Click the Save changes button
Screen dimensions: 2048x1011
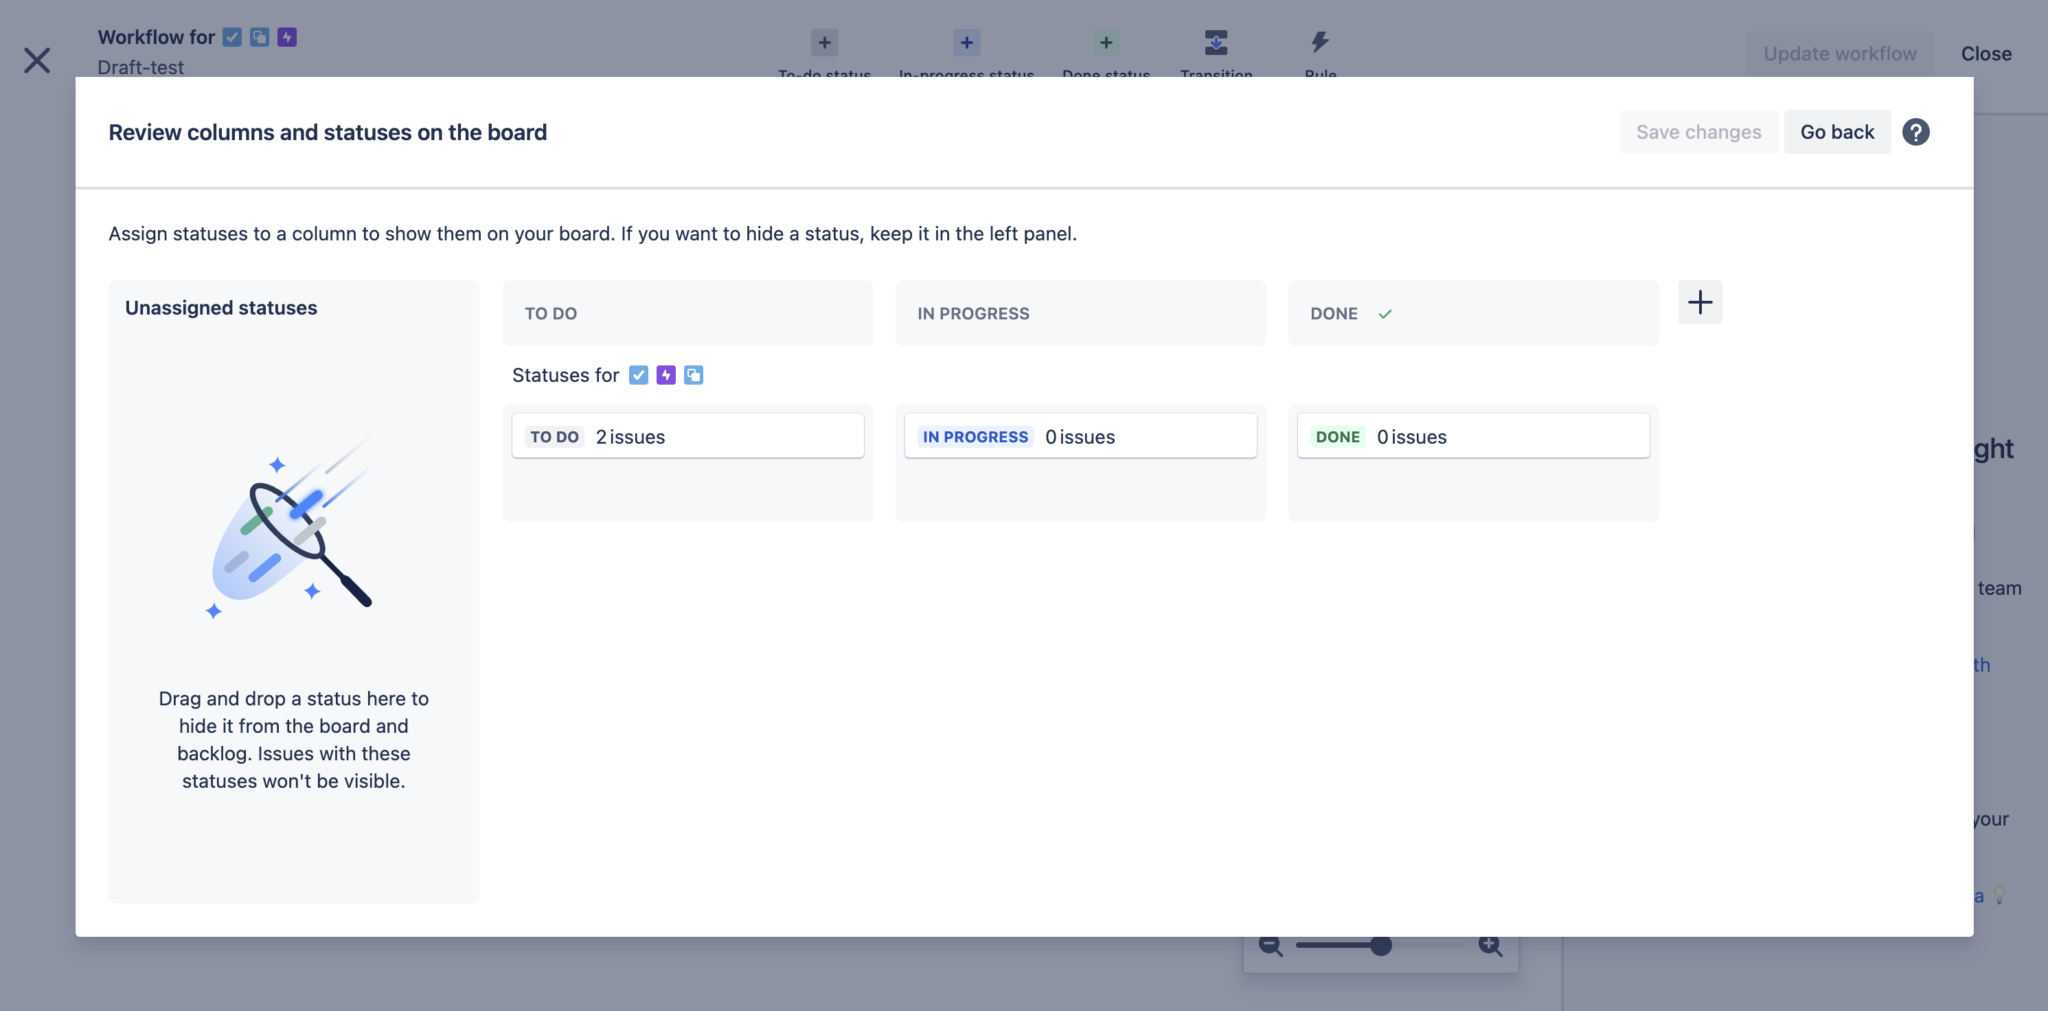coord(1698,131)
